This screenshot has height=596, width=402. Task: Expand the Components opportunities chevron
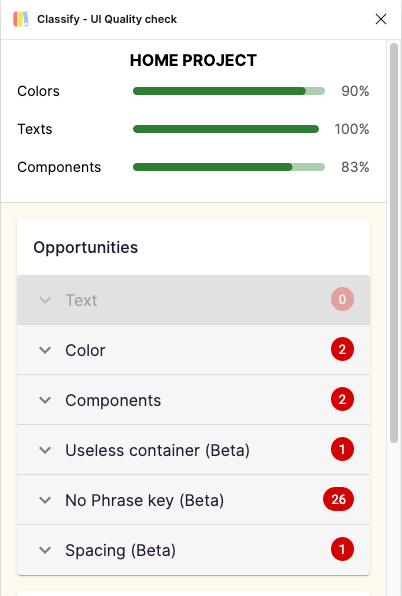45,400
